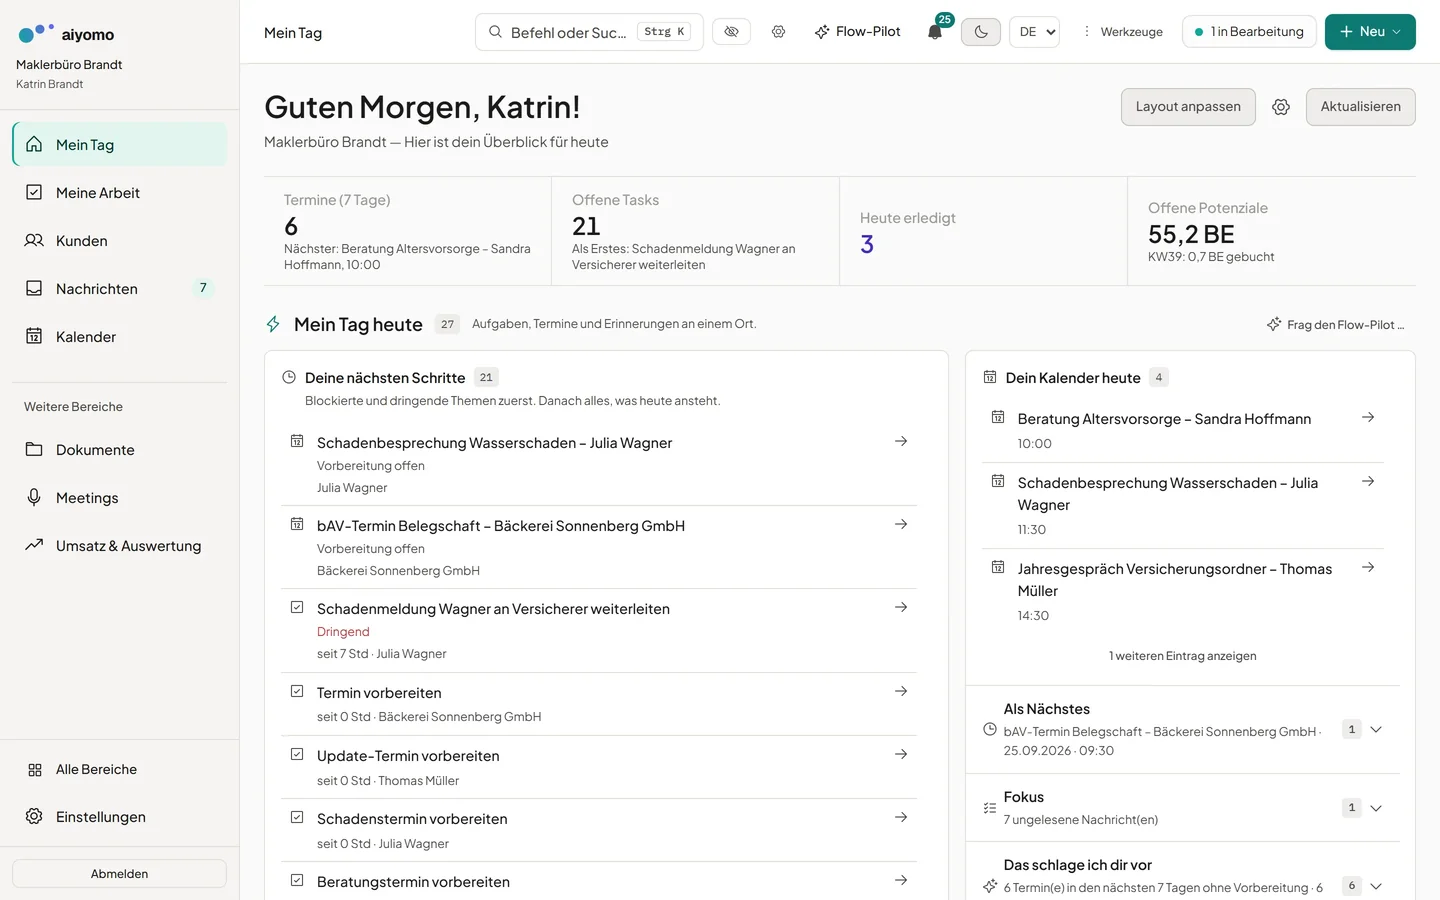This screenshot has width=1440, height=900.
Task: Open Kalender in sidebar
Action: point(120,336)
